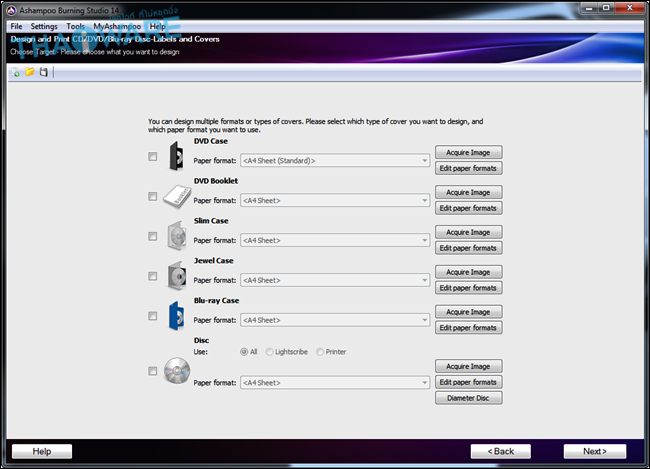Click the silver Disc icon
This screenshot has width=650, height=469.
click(177, 370)
